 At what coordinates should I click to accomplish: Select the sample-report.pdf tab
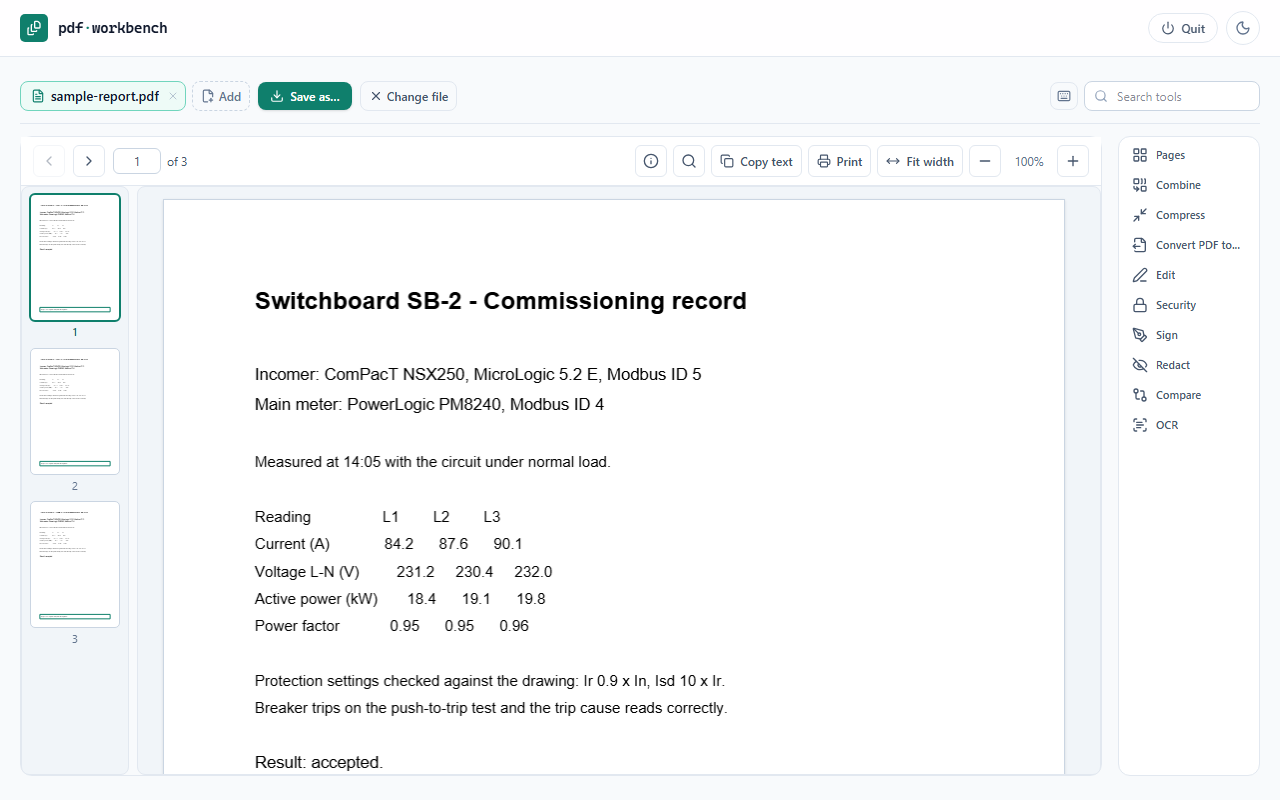pyautogui.click(x=103, y=96)
